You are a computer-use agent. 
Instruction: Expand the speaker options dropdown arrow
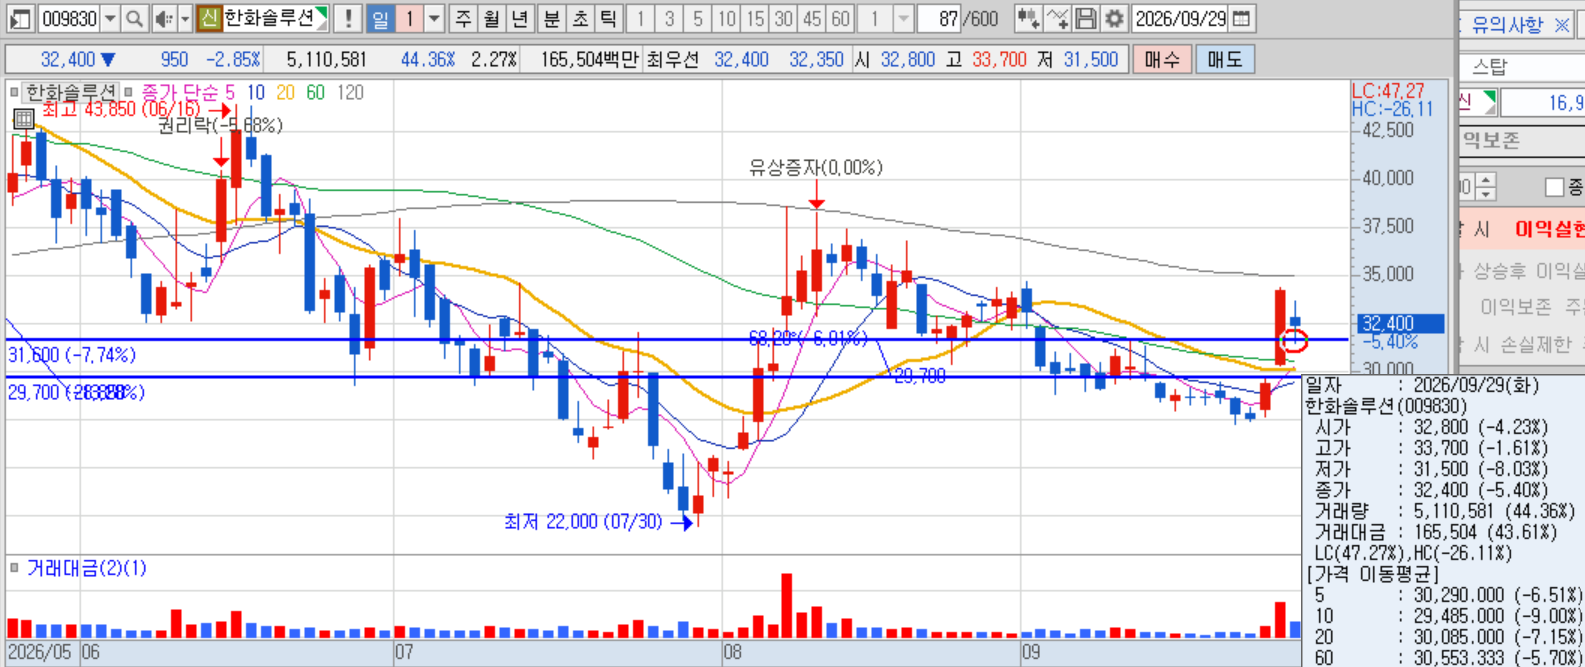(x=185, y=18)
